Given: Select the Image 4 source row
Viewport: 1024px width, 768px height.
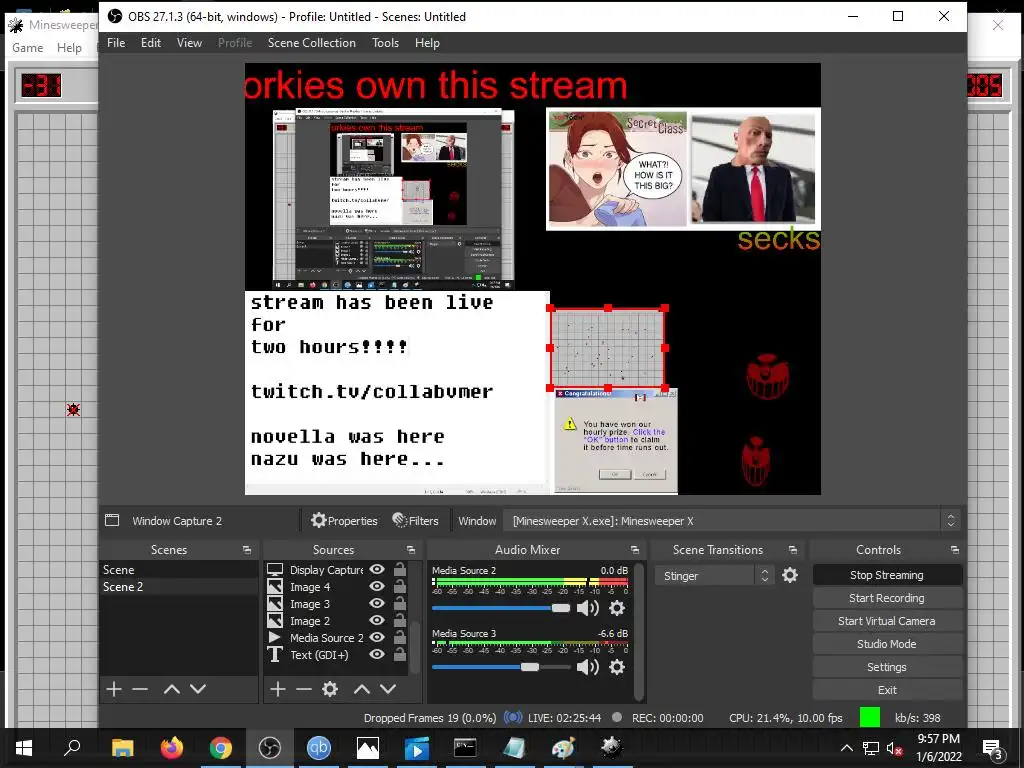Looking at the screenshot, I should pos(336,586).
